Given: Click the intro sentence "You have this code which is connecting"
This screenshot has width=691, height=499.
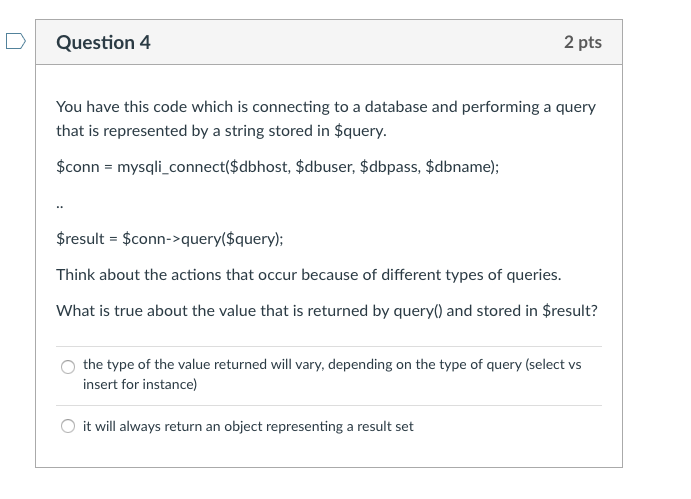Looking at the screenshot, I should click(x=326, y=119).
